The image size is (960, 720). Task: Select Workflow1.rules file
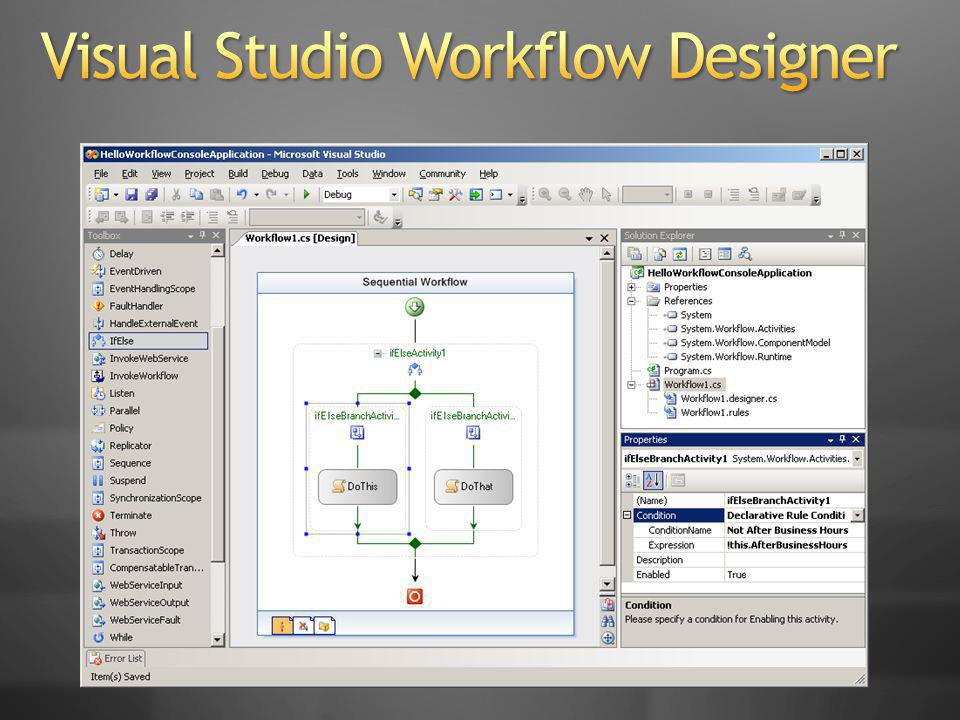714,413
